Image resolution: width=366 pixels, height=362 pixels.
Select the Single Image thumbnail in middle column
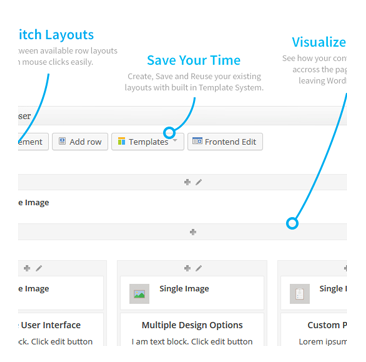(x=139, y=294)
